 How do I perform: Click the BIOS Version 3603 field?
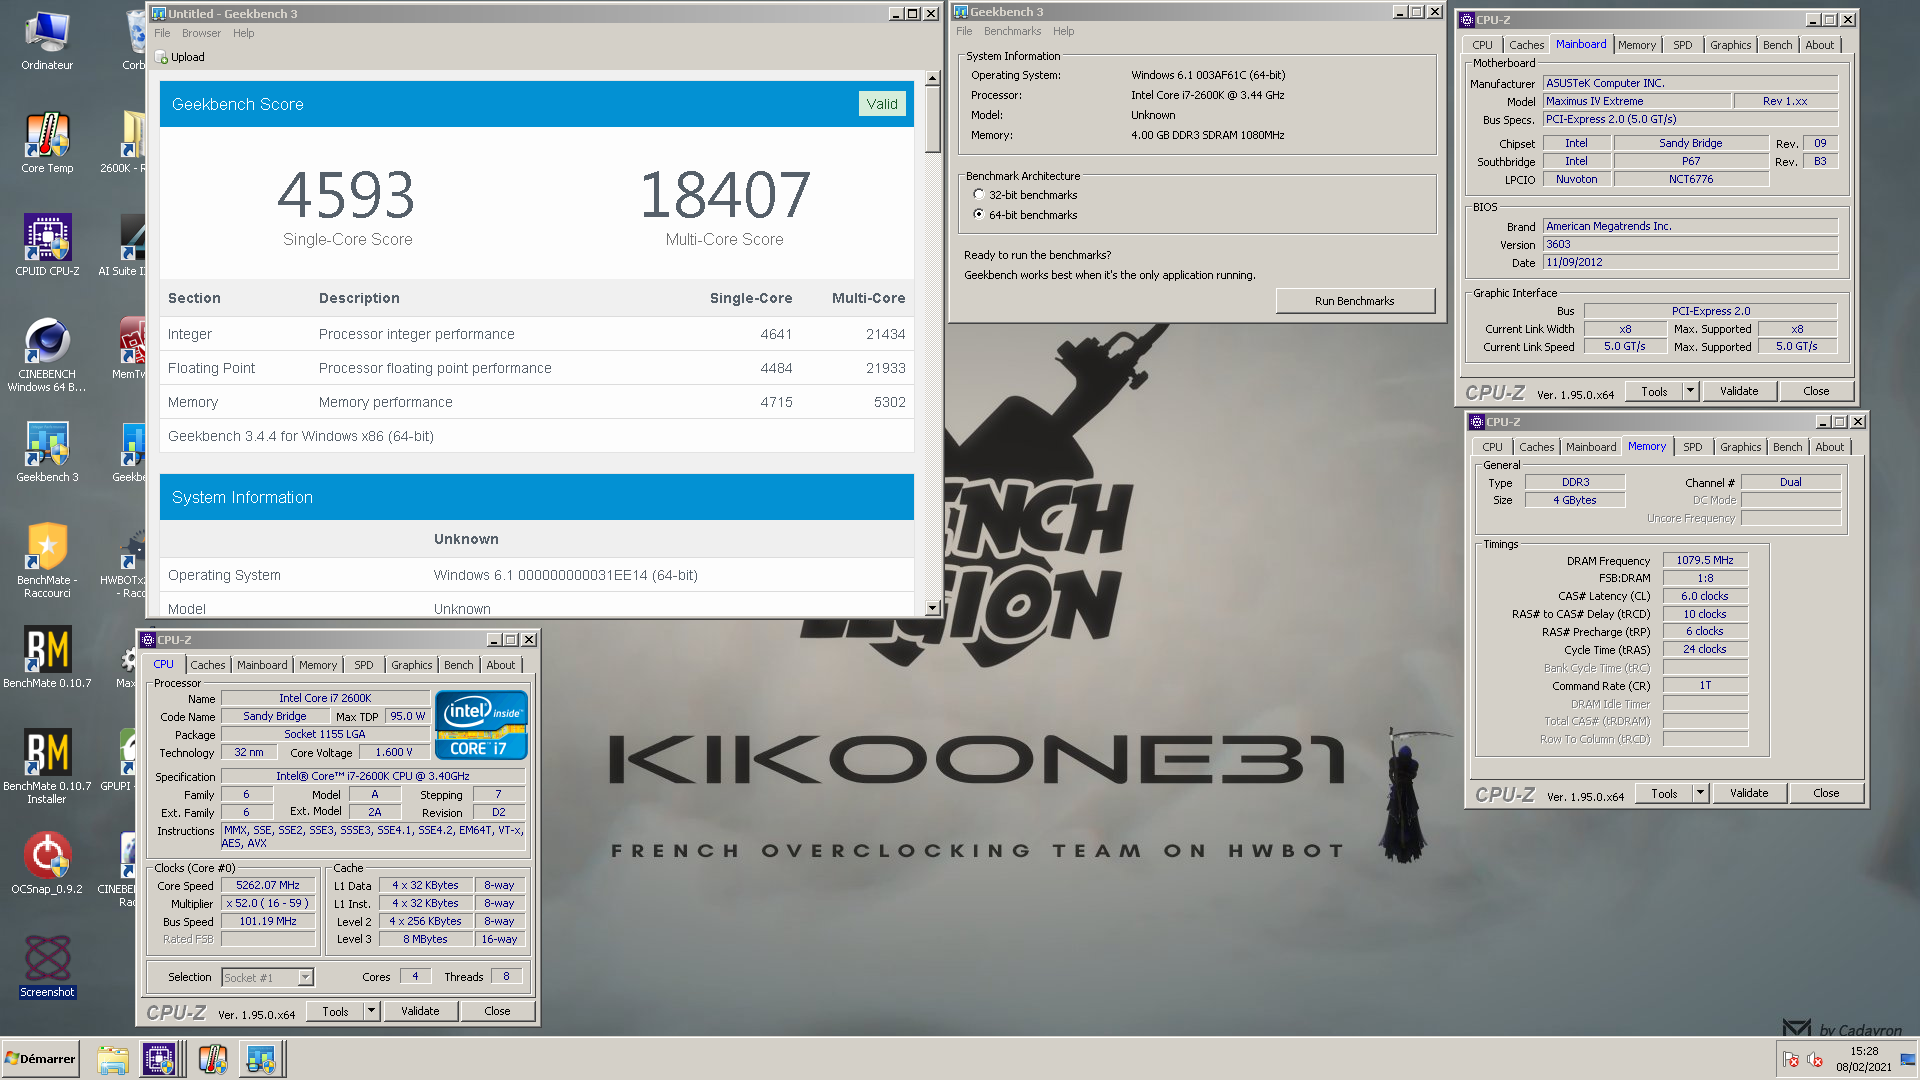coord(1690,244)
